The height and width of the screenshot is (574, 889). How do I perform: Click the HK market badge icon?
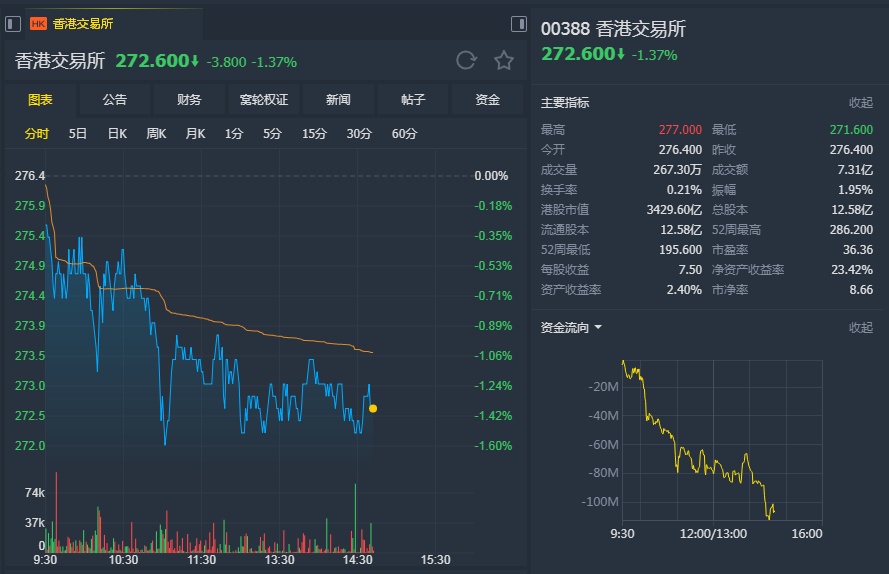[39, 23]
